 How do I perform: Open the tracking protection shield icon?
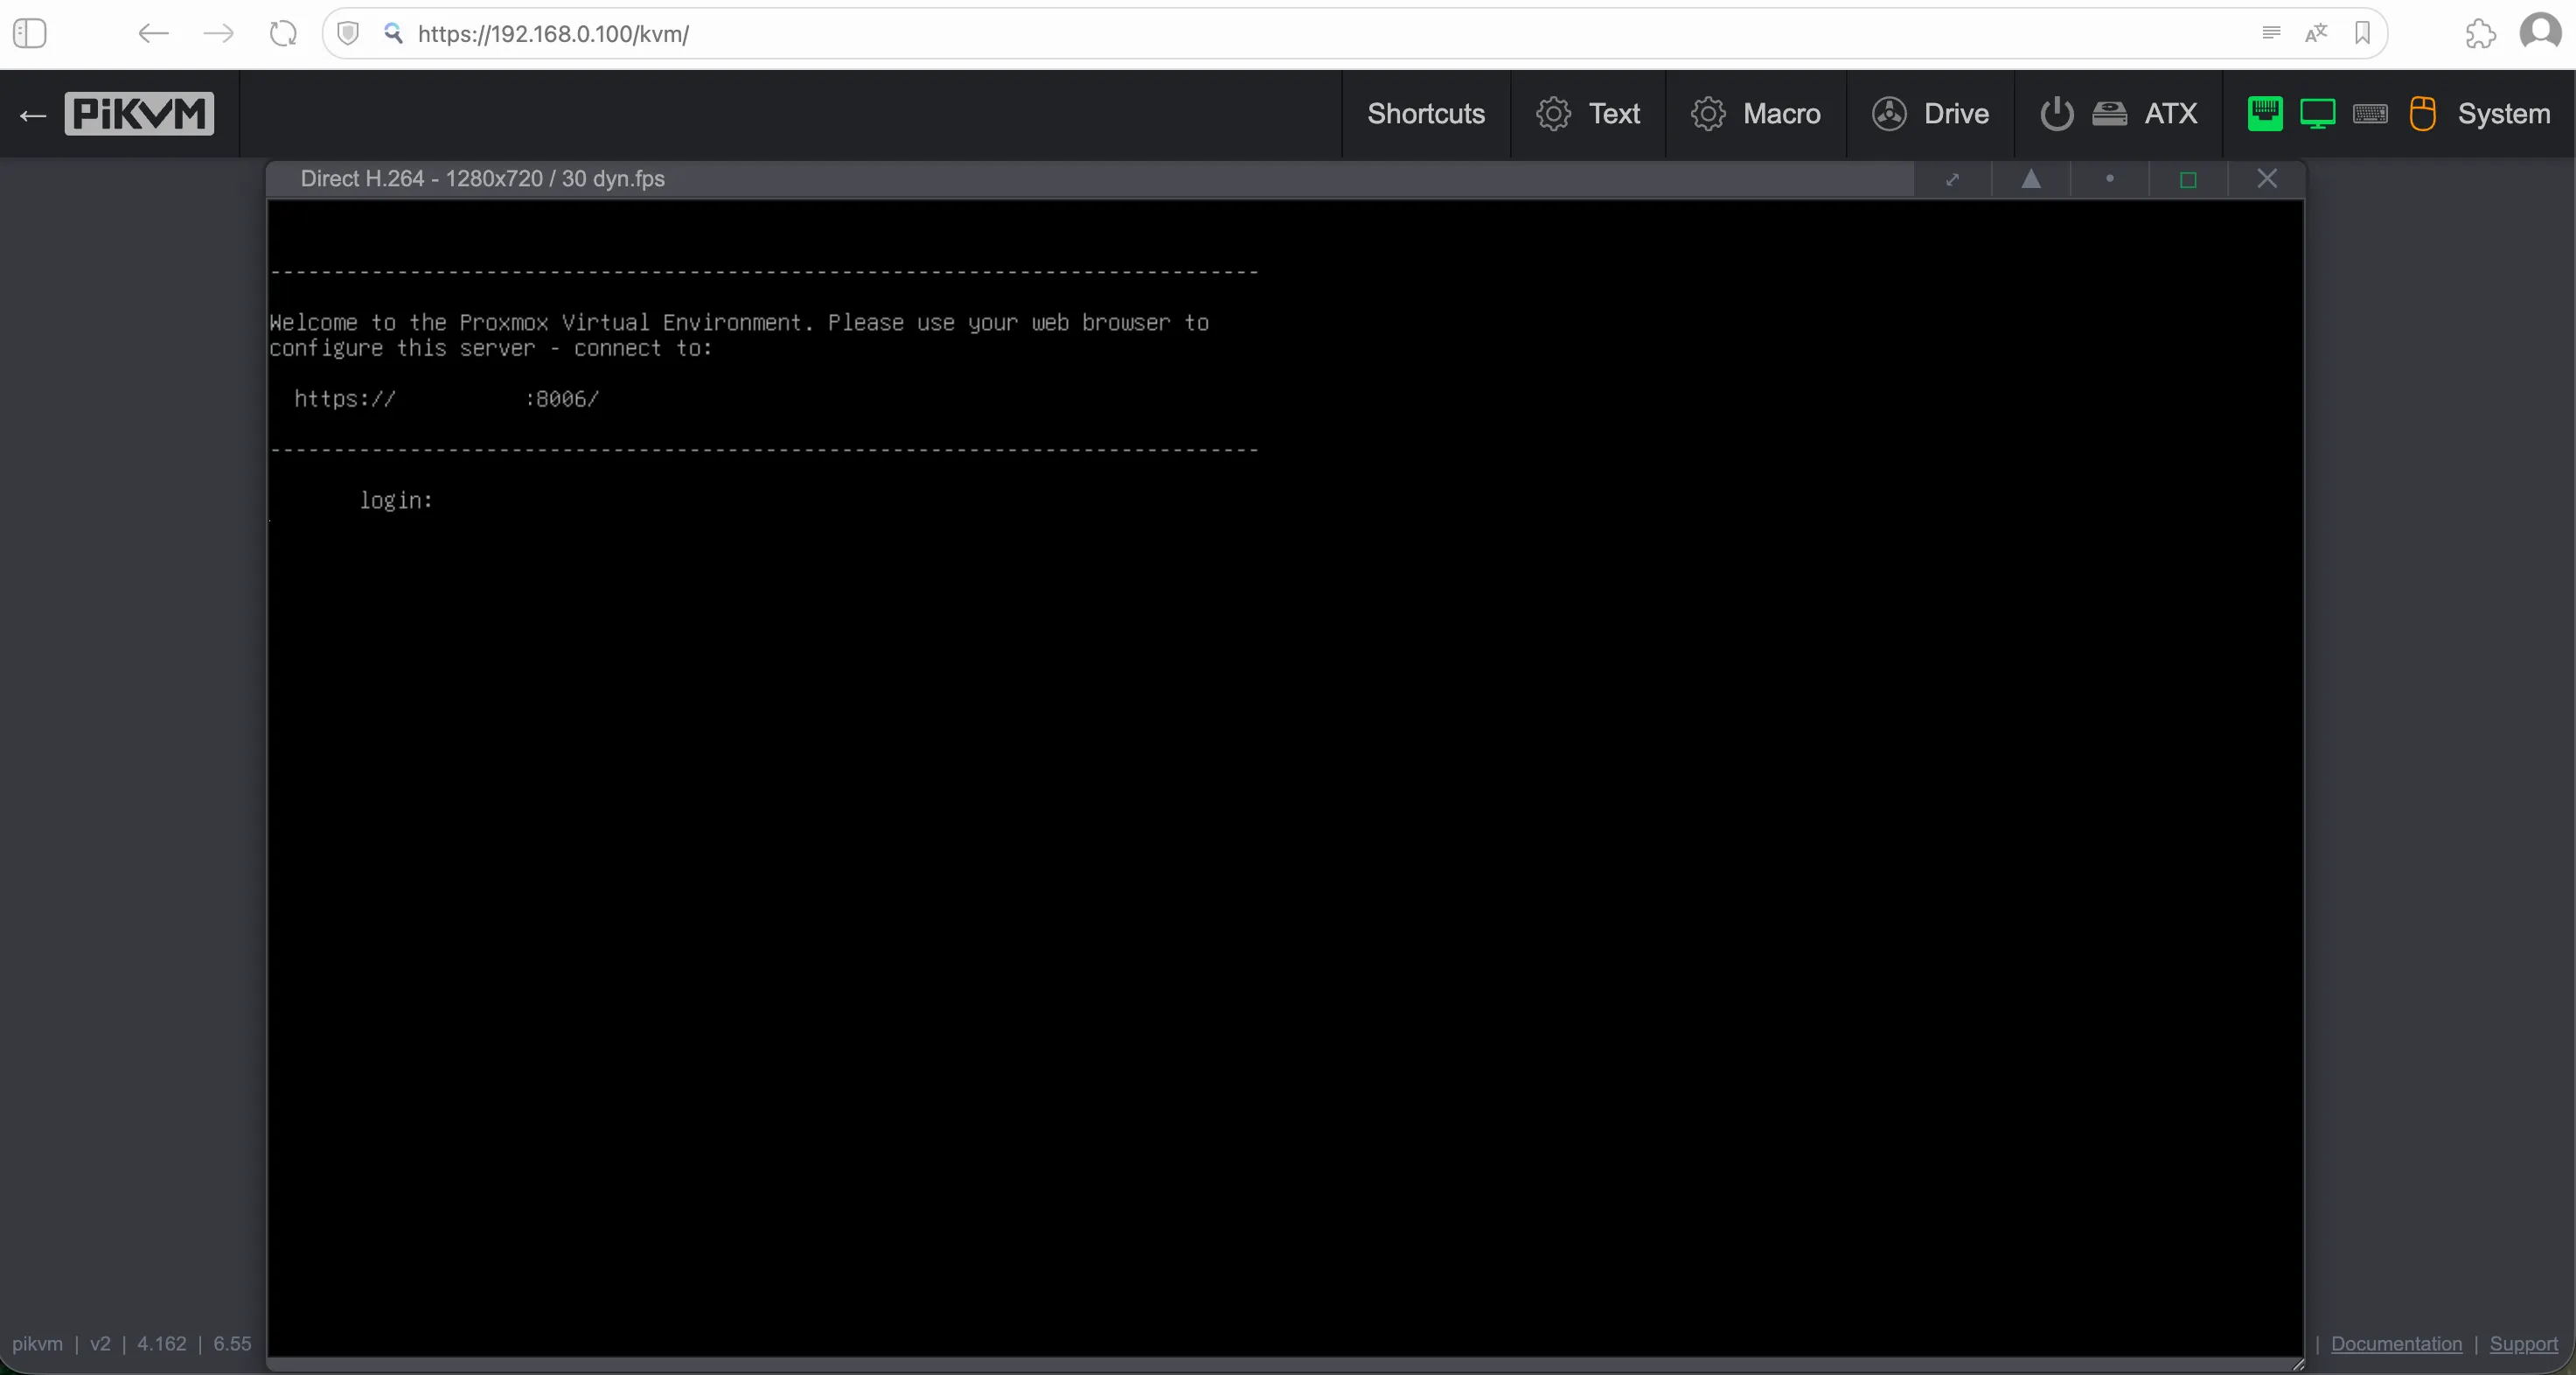click(x=348, y=34)
